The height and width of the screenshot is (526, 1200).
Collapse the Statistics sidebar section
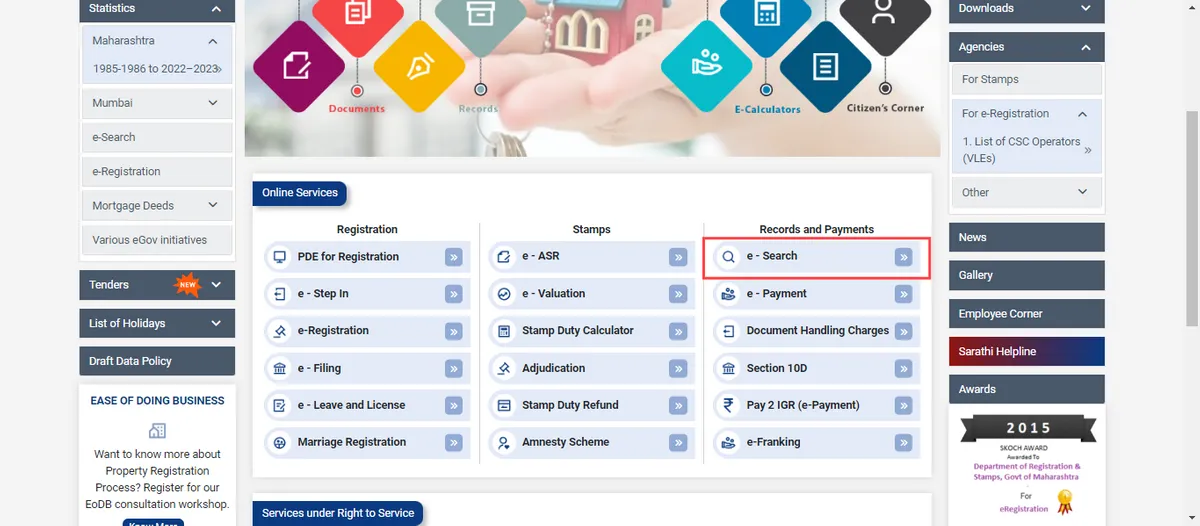[216, 9]
